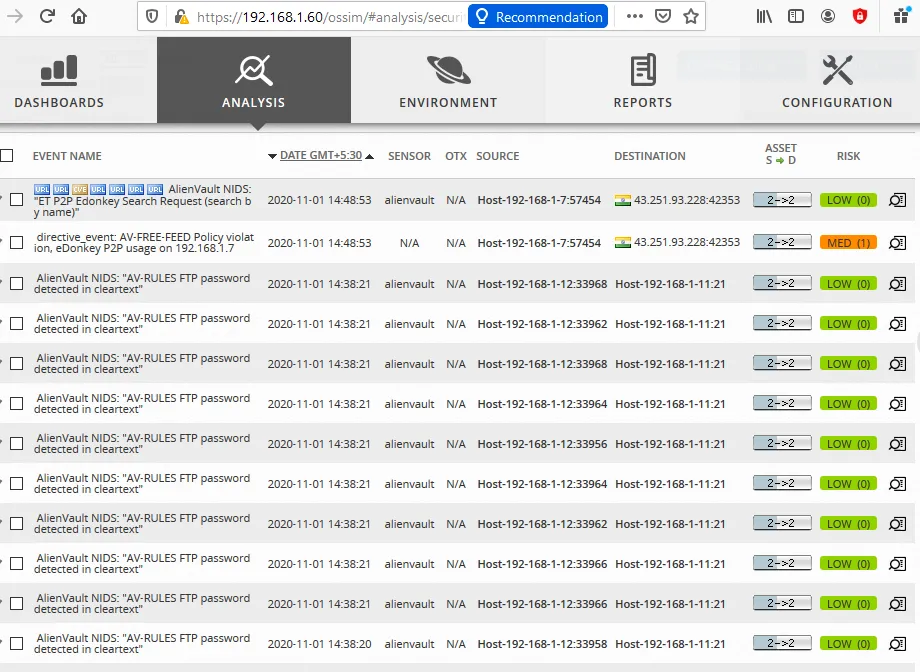The width and height of the screenshot is (920, 672).
Task: Click the Recommendation button
Action: tap(537, 16)
